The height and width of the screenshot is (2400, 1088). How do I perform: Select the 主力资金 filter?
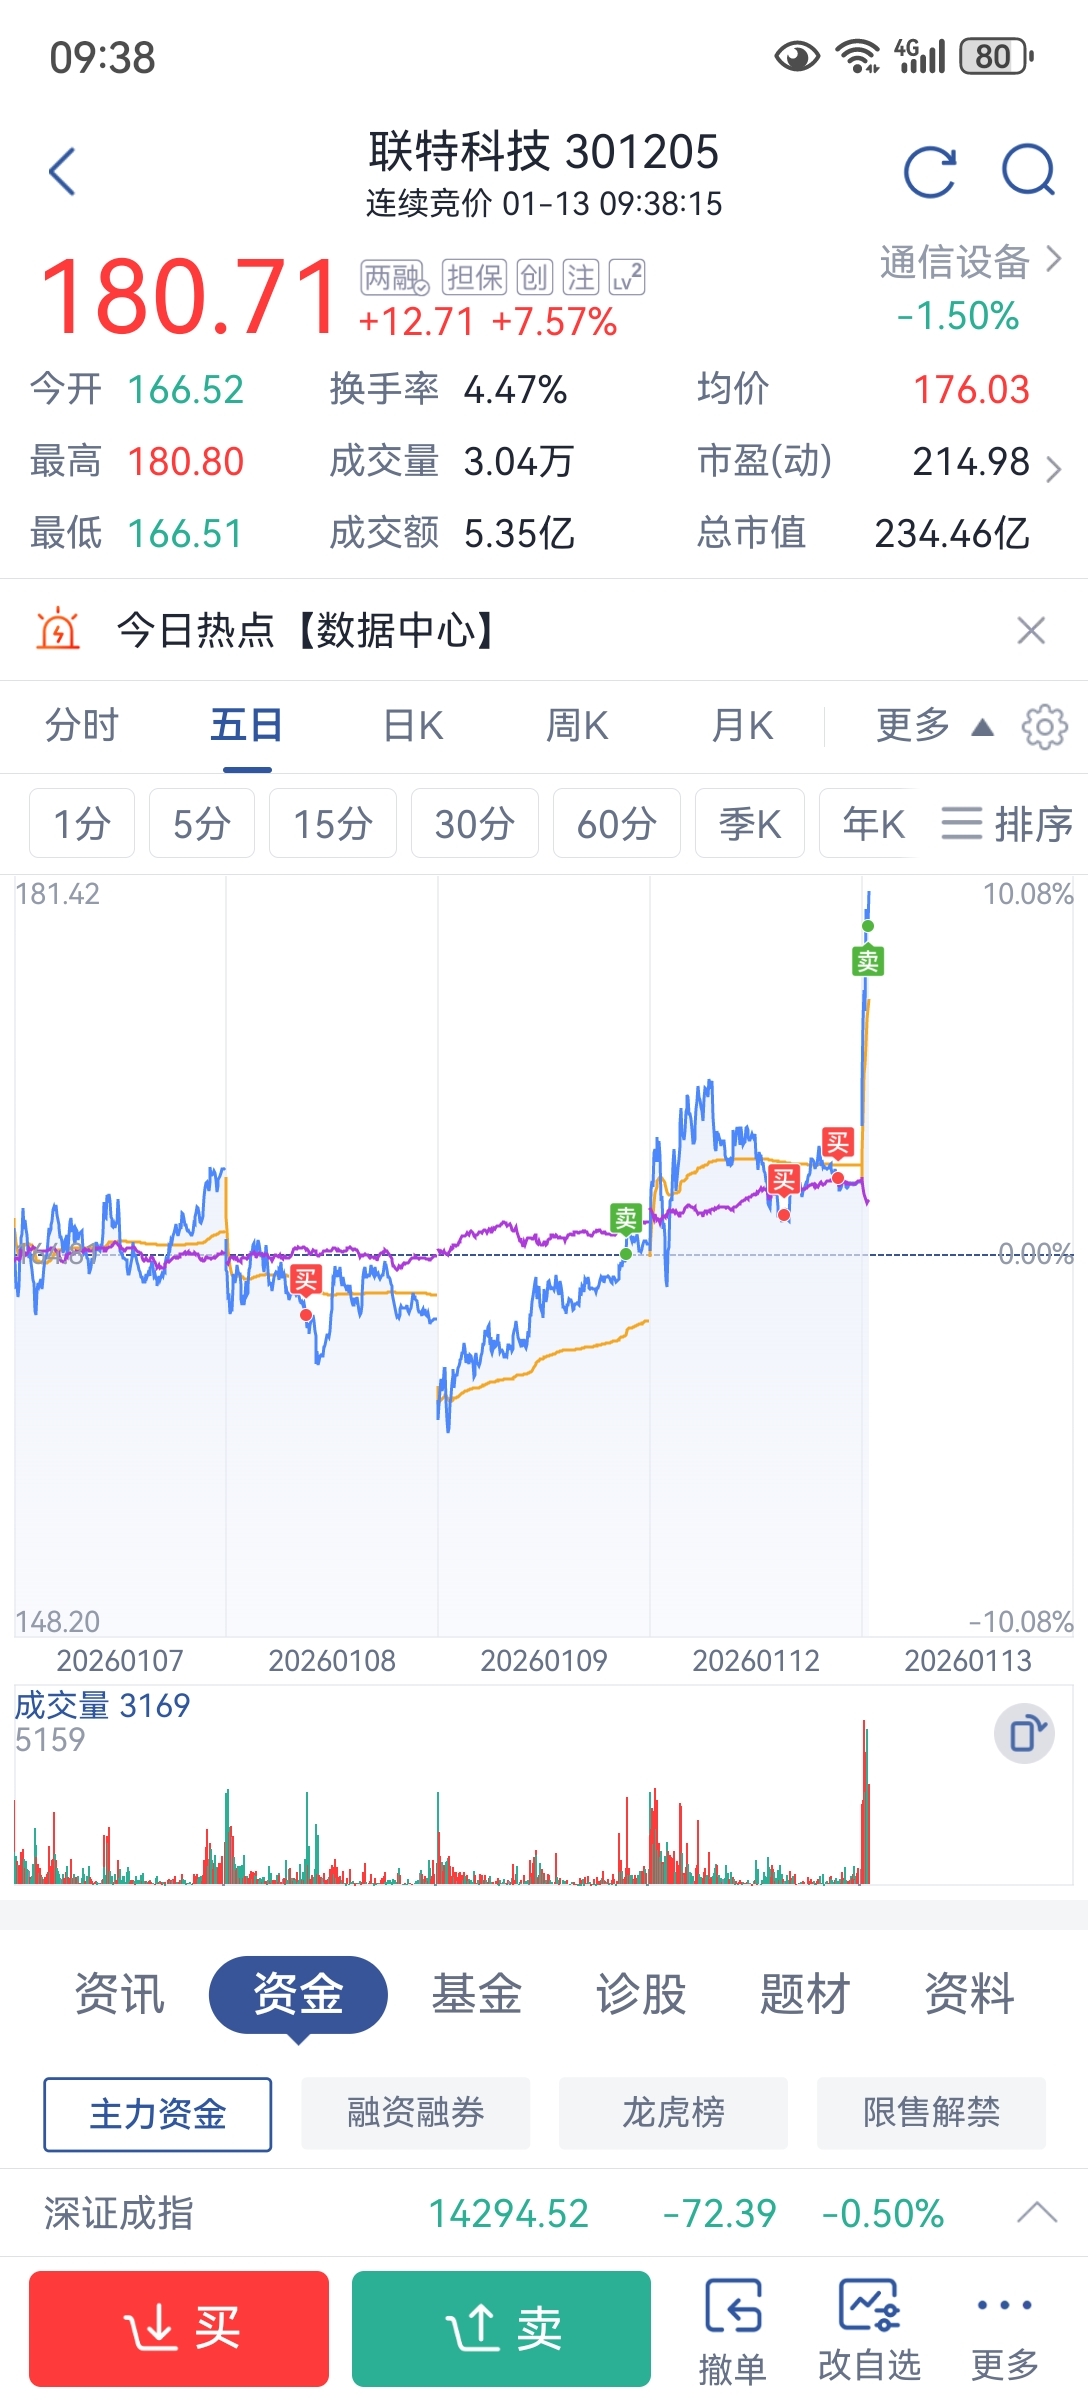pos(157,2114)
